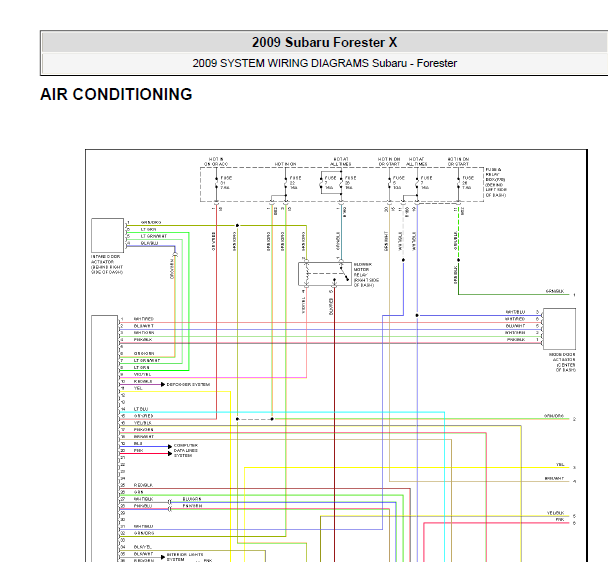The width and height of the screenshot is (608, 562).
Task: Click the "HOT IN ON" header above Fuse 22
Action: (x=285, y=164)
